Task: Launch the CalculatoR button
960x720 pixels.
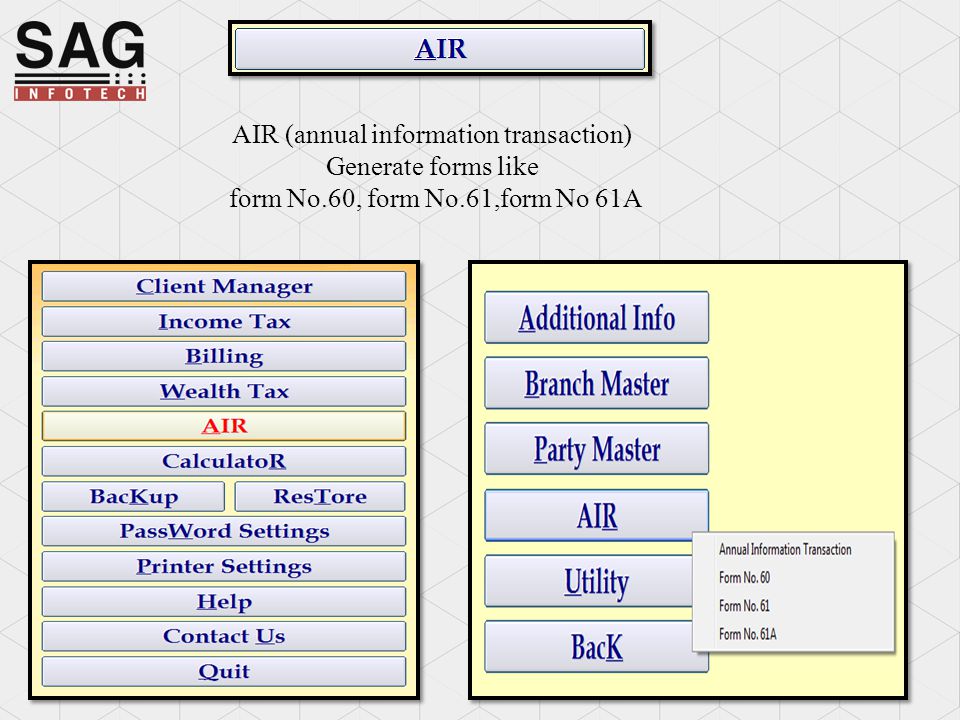Action: [x=223, y=461]
